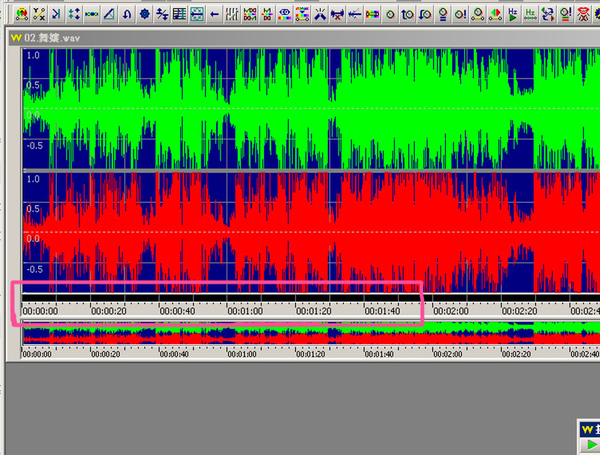Click the left-pointing arrow Reverse icon
Image resolution: width=600 pixels, height=455 pixels.
[x=215, y=15]
